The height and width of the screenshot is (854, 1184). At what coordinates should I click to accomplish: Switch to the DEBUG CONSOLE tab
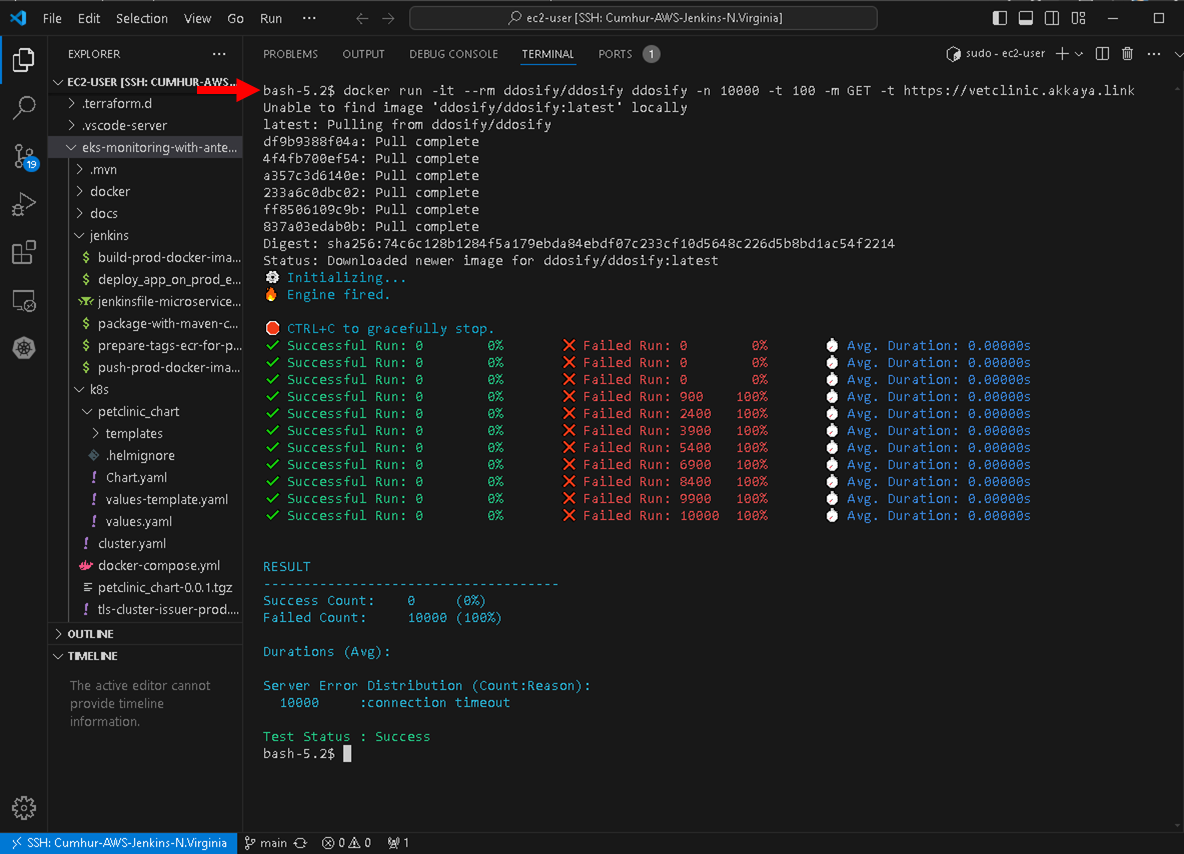pos(453,54)
